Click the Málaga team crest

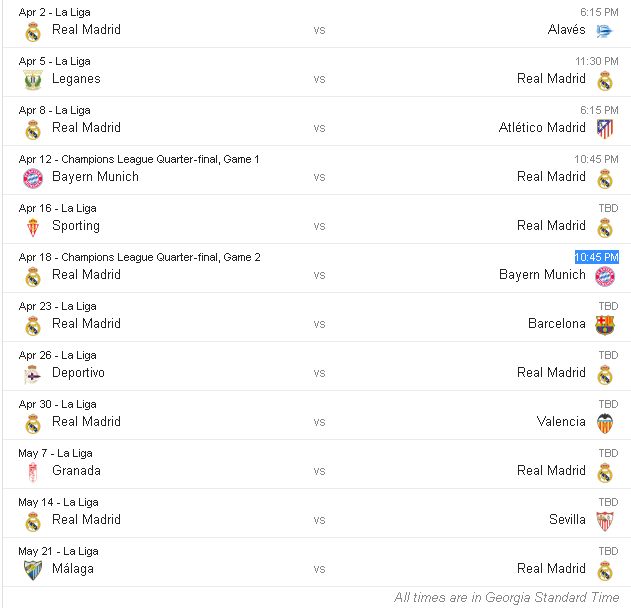[x=33, y=570]
